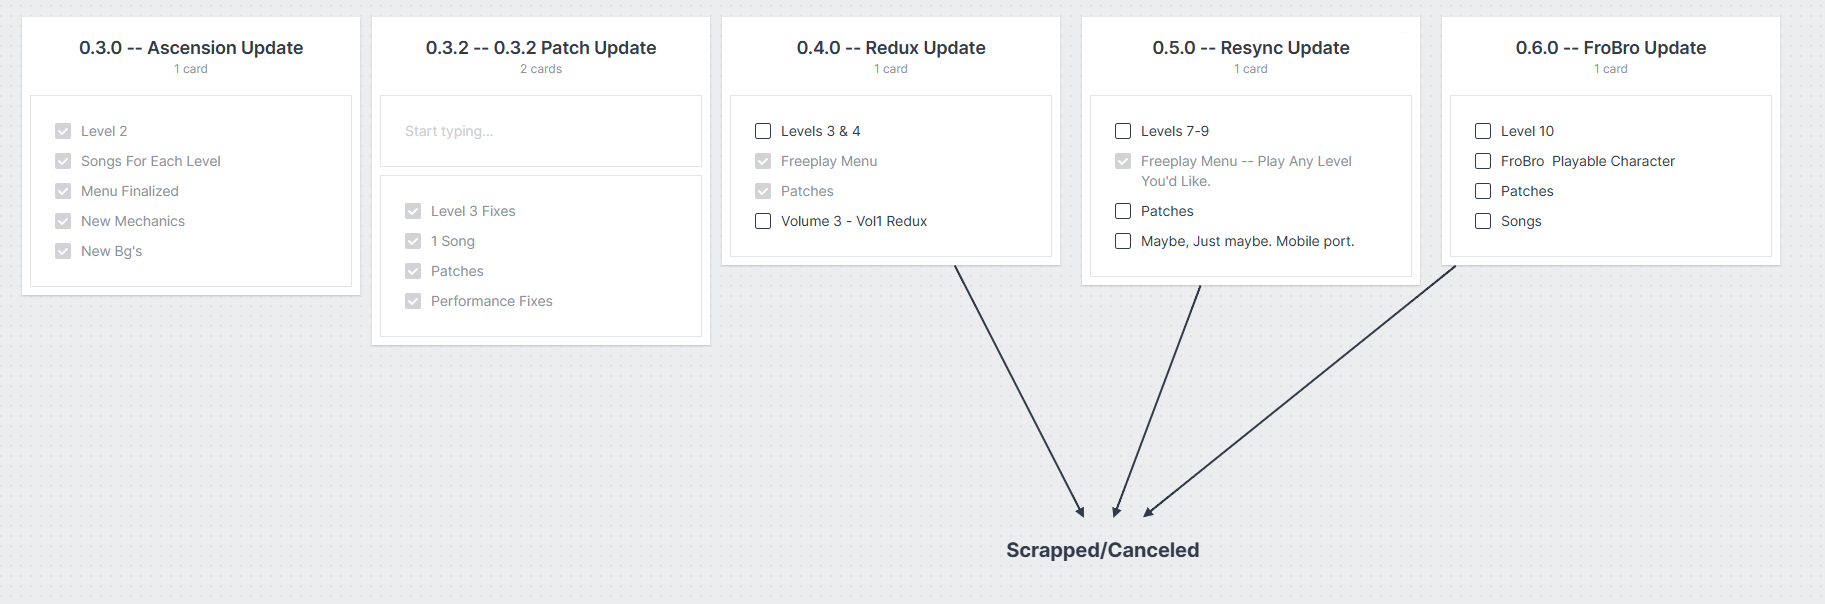Tick the Volume 3 - Vol1 Redux checkbox
This screenshot has width=1825, height=604.
coord(763,221)
